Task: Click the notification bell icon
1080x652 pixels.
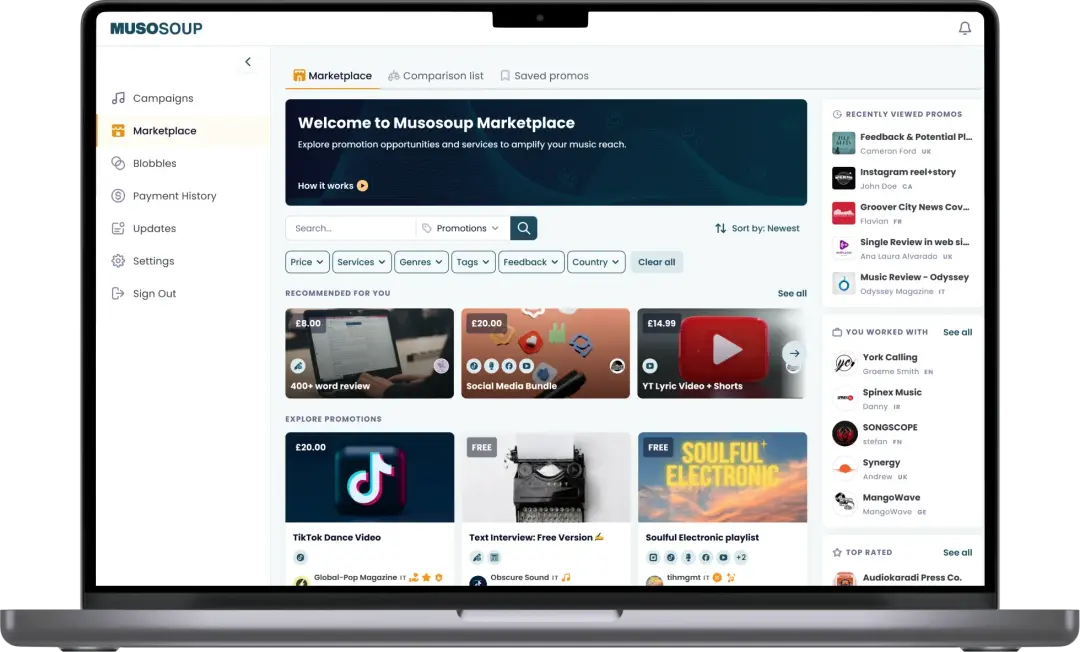Action: pos(964,29)
